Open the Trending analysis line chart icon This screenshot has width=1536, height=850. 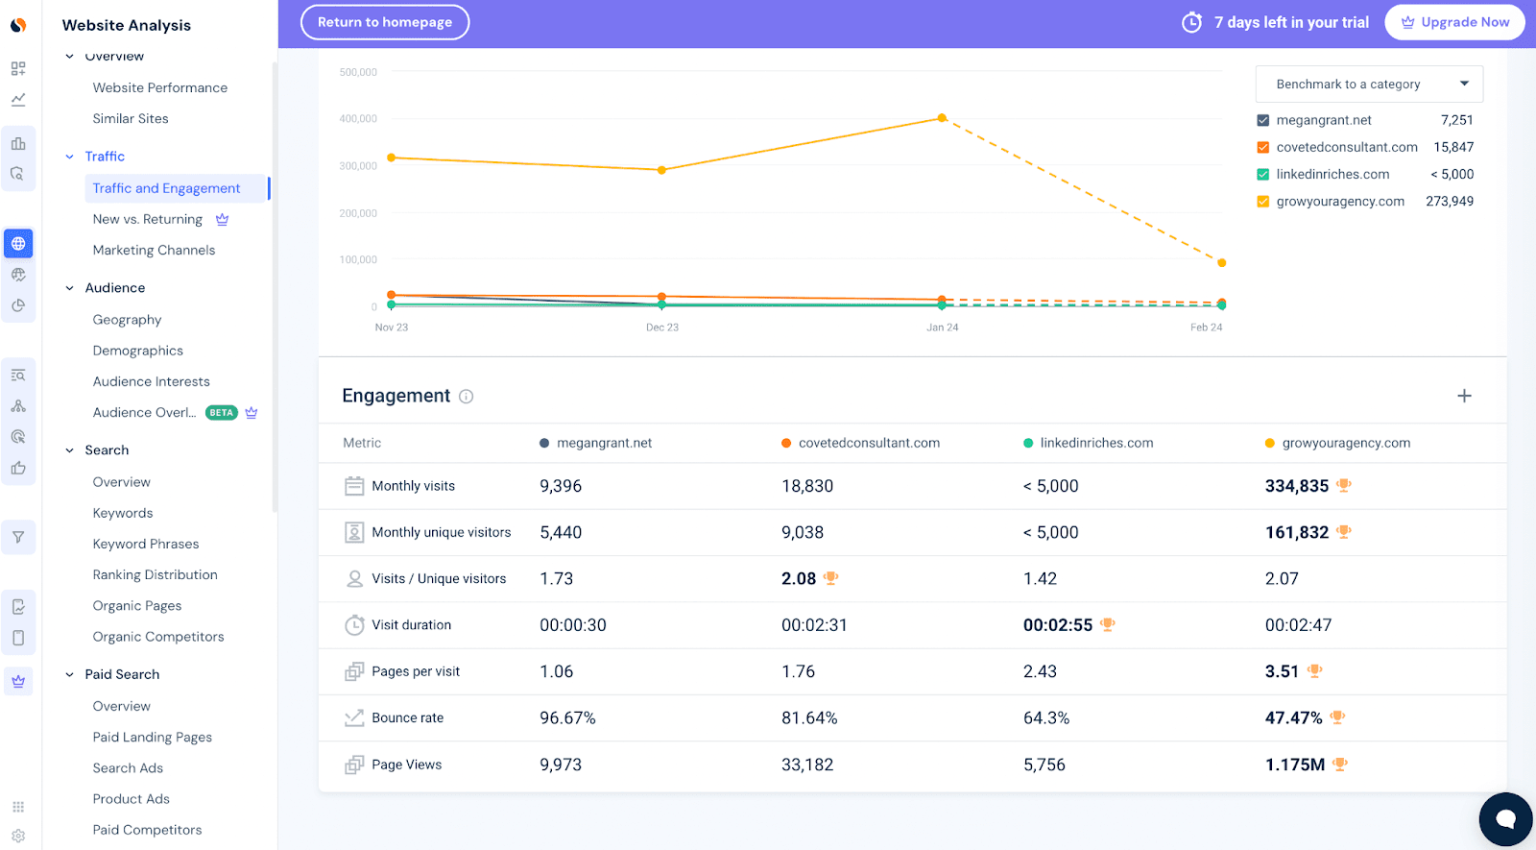(x=18, y=99)
